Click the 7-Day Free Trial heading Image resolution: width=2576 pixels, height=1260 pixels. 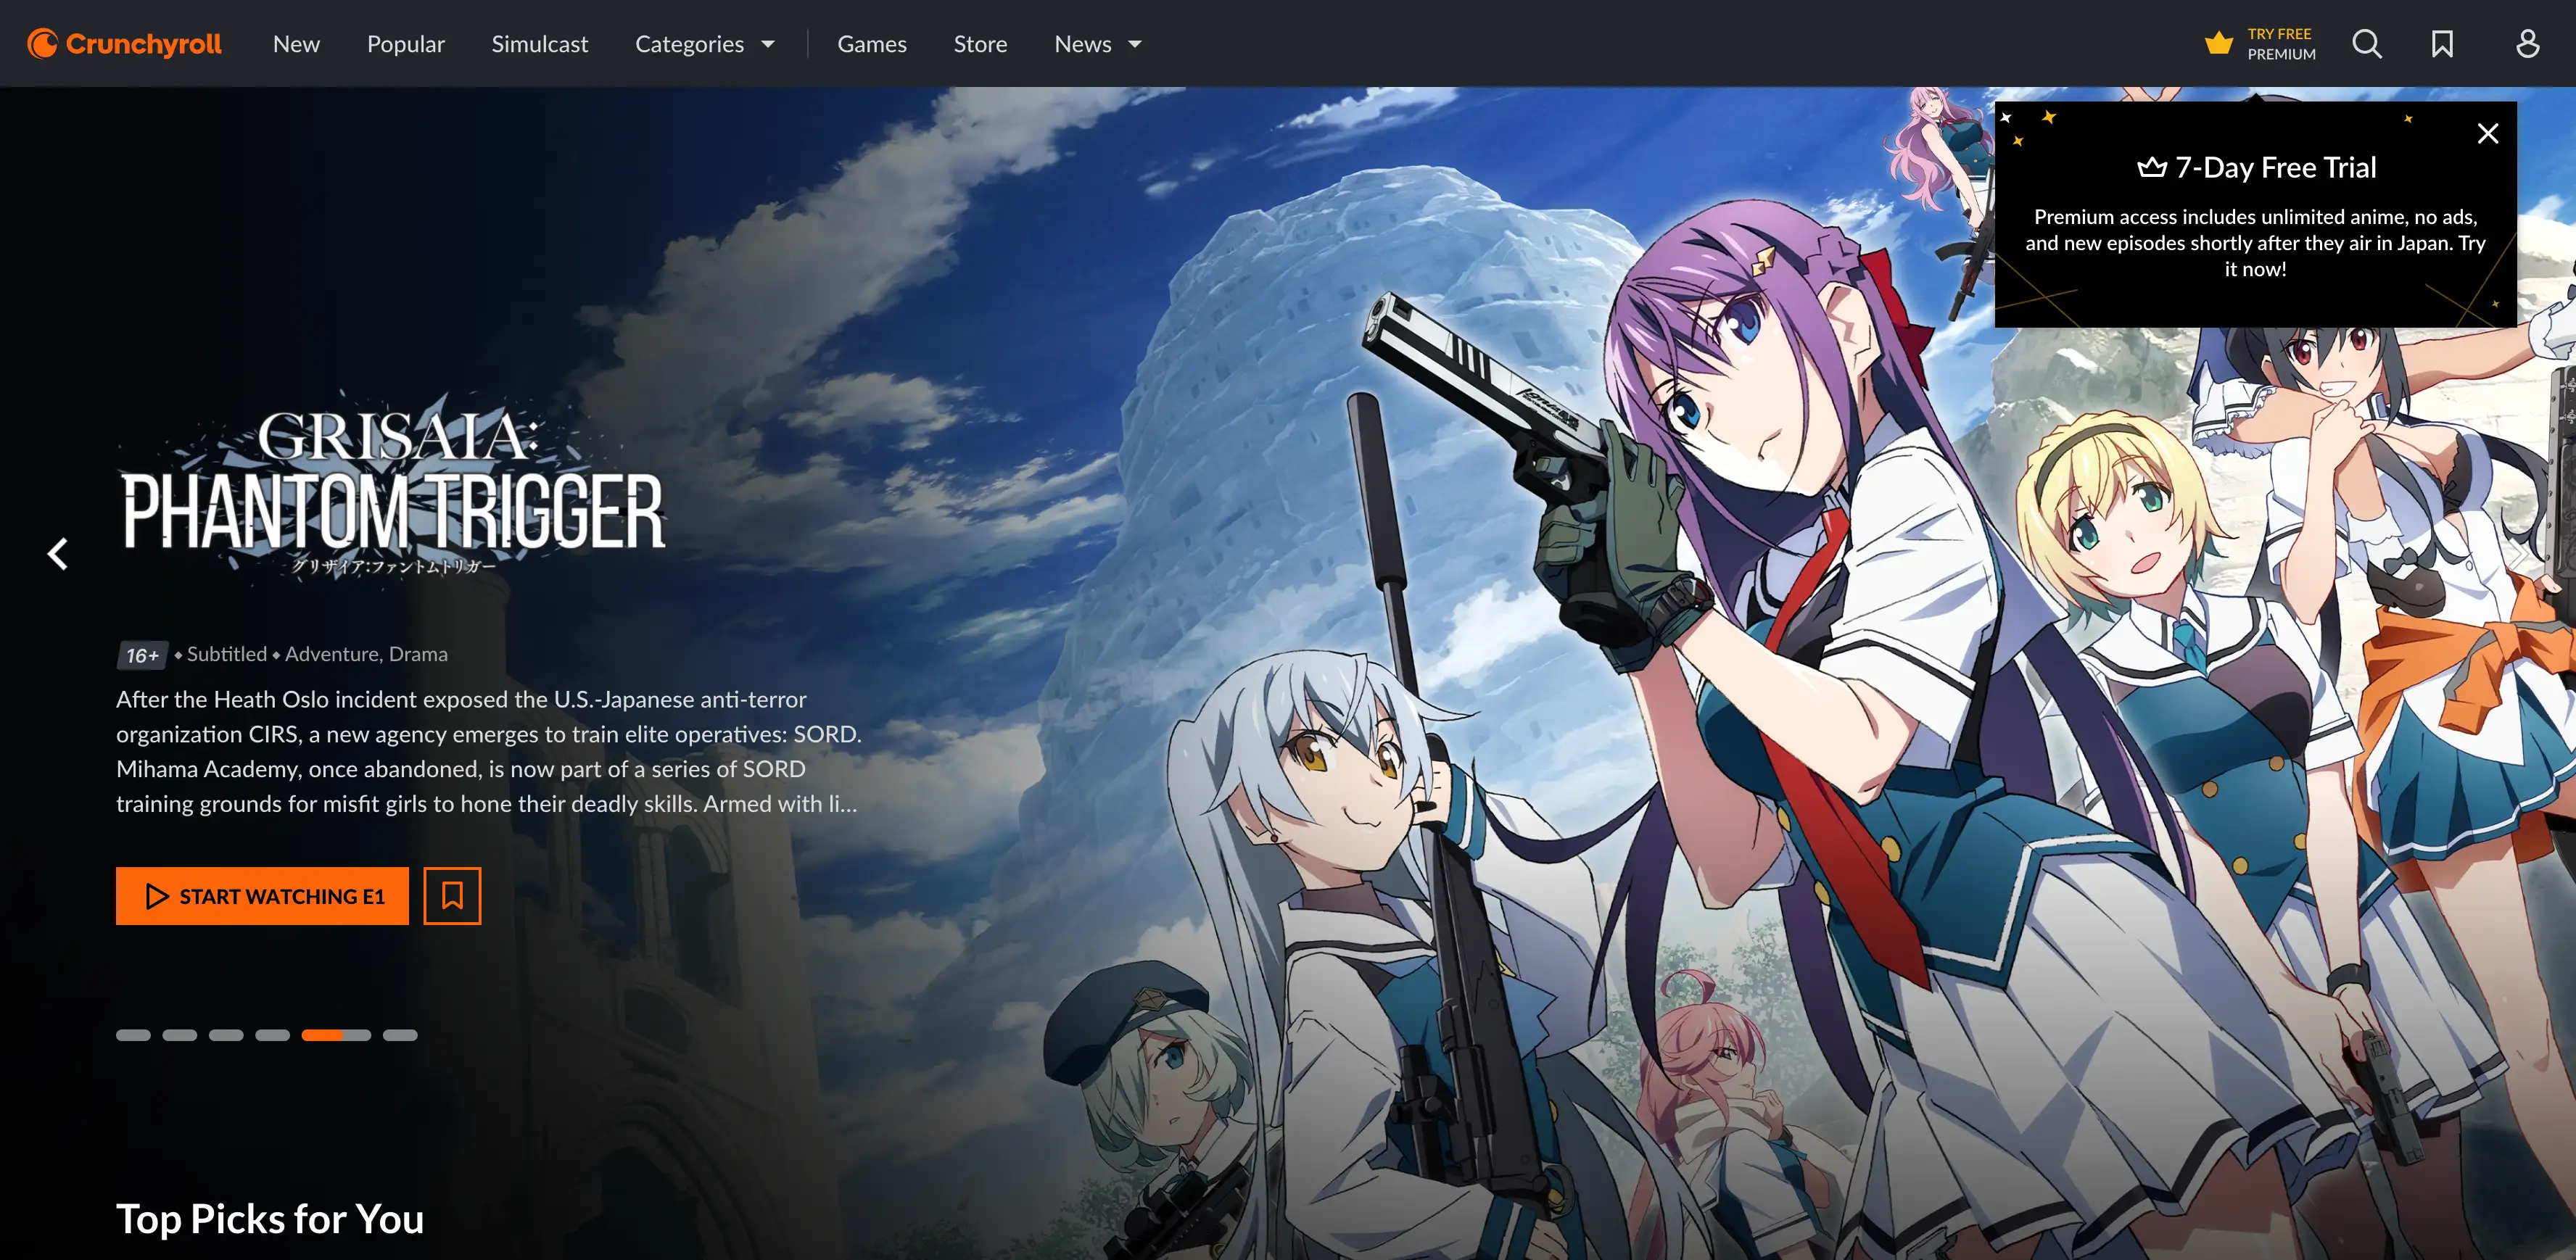coord(2256,167)
